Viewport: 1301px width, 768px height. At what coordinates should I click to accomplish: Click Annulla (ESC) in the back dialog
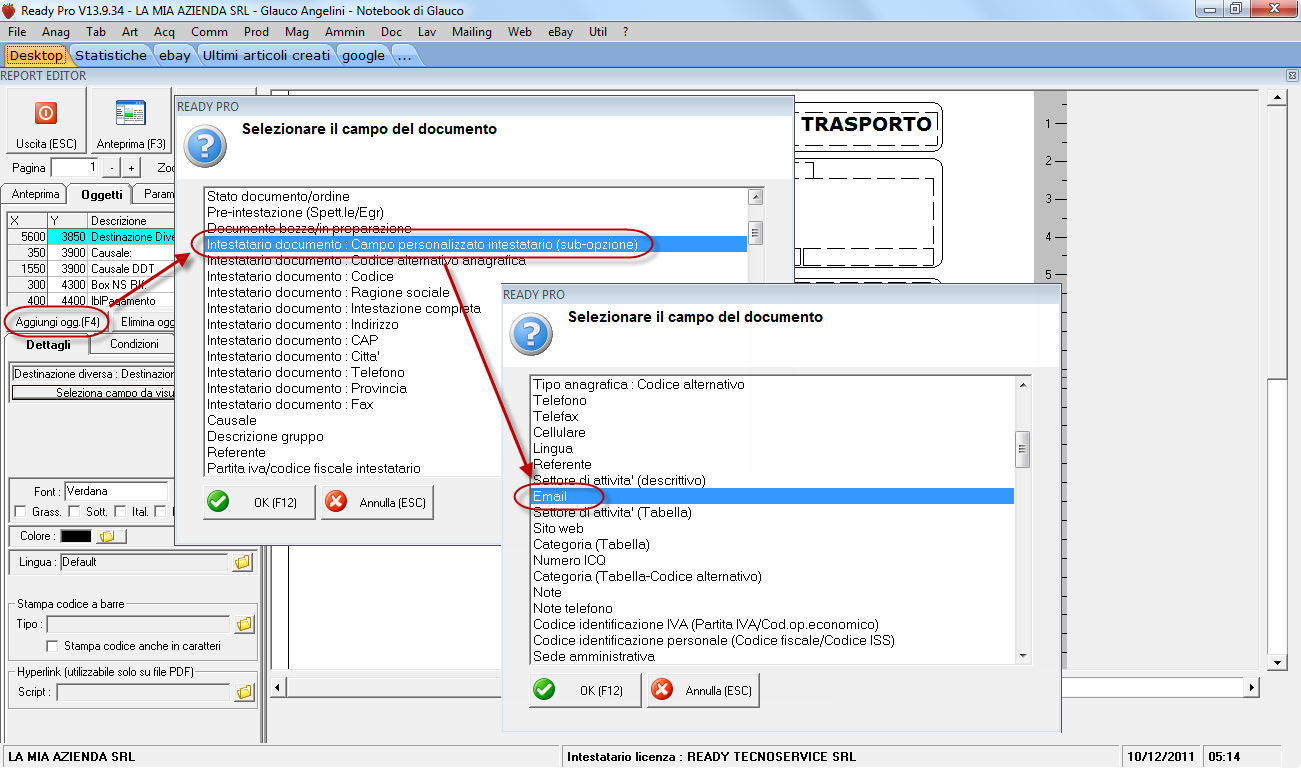[x=377, y=502]
